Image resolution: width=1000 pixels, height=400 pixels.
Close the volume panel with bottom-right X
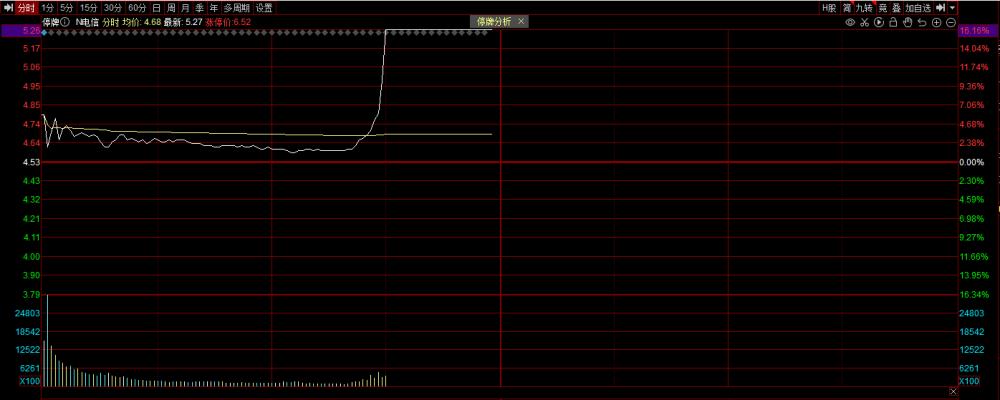coord(953,391)
